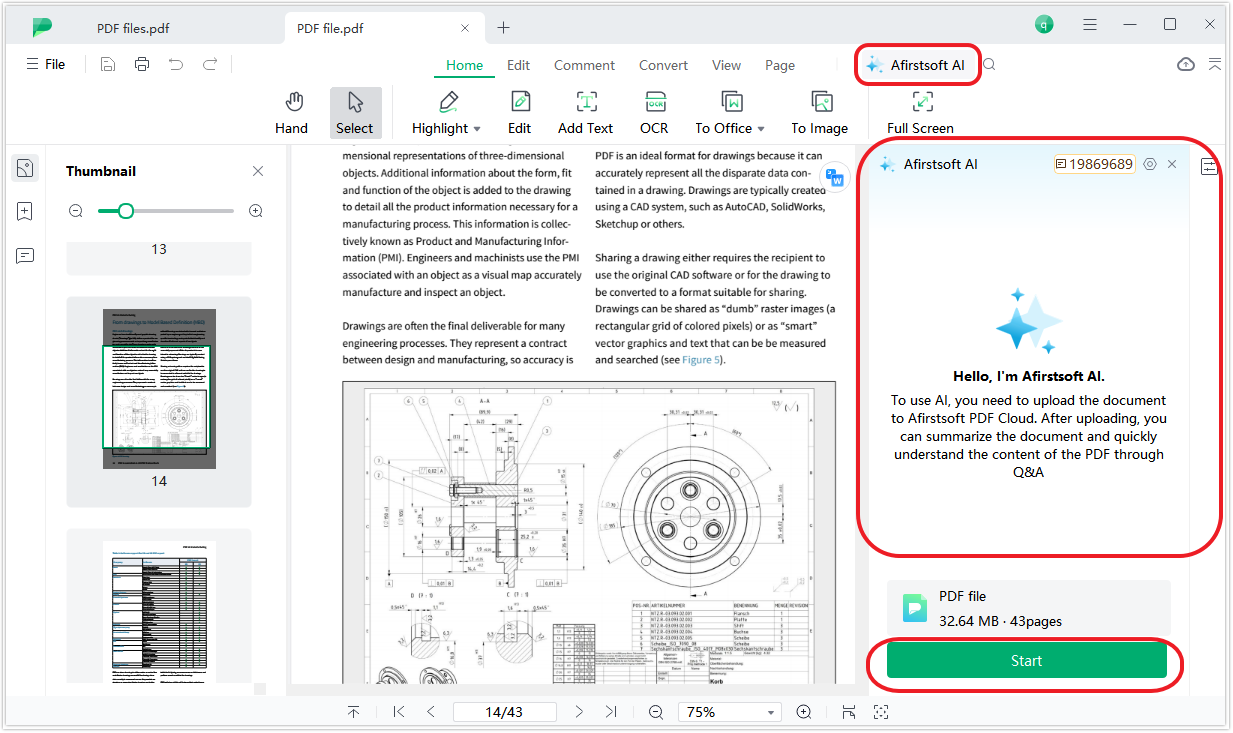
Task: Run the OCR tool
Action: [655, 112]
